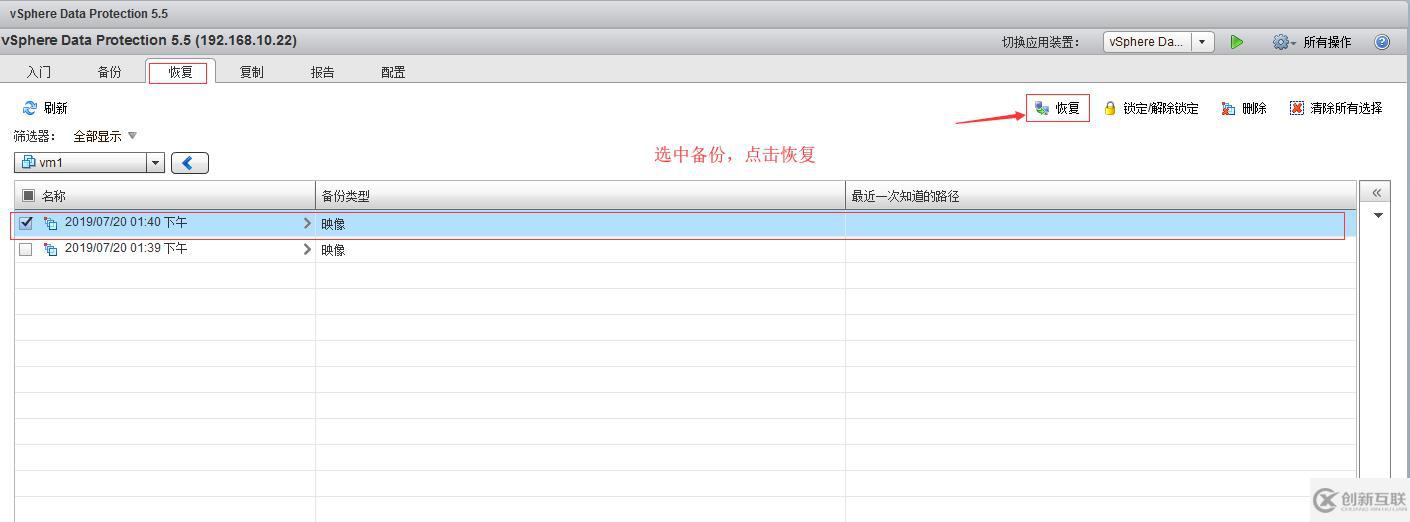Click the backup icon of 01:40 下午 row
Screen dimensions: 1410x522
click(51, 223)
